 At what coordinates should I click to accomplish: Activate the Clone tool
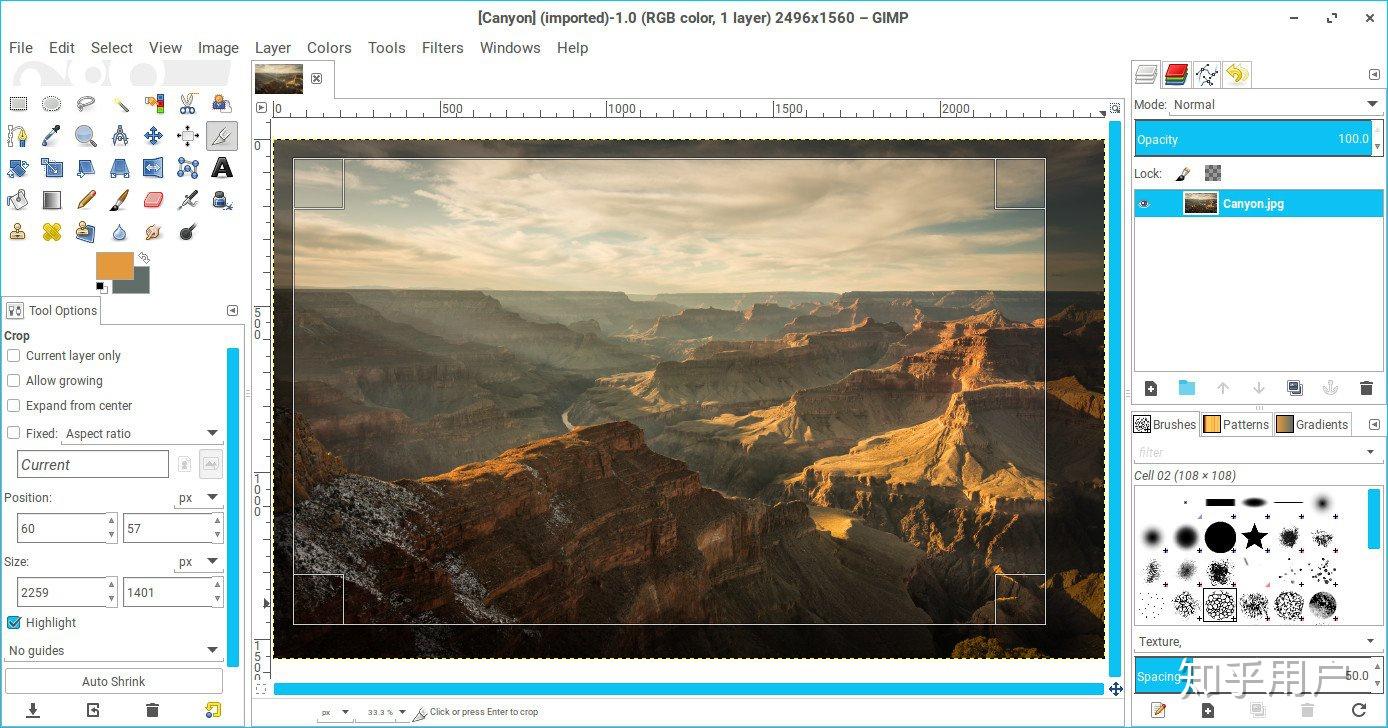point(19,231)
